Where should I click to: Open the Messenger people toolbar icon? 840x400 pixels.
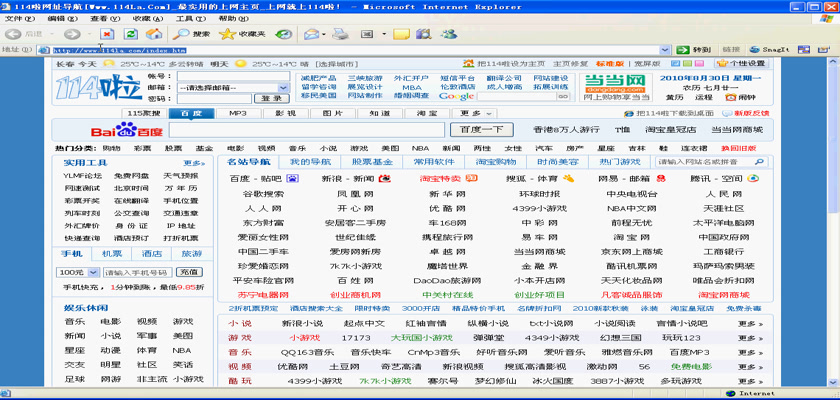(x=449, y=34)
